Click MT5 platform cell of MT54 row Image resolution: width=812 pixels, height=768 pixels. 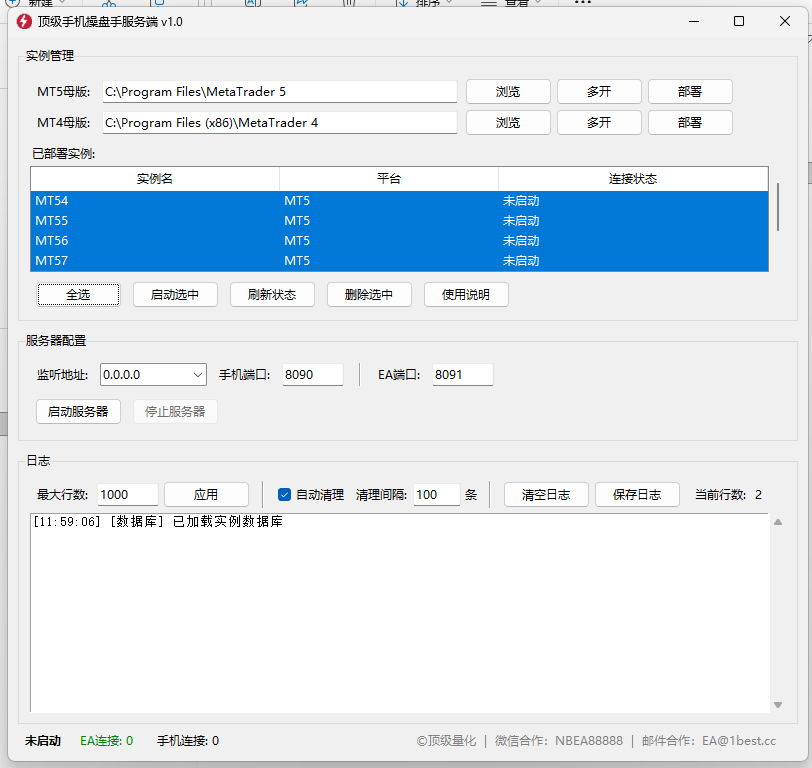pos(297,201)
